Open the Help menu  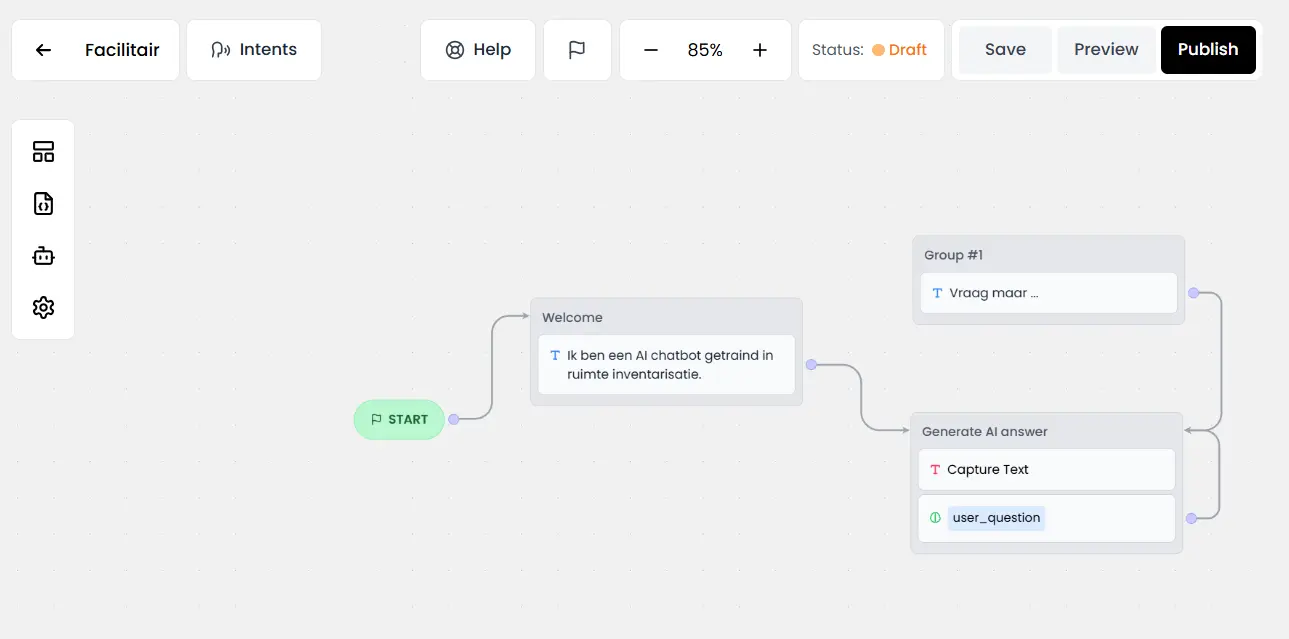(478, 50)
